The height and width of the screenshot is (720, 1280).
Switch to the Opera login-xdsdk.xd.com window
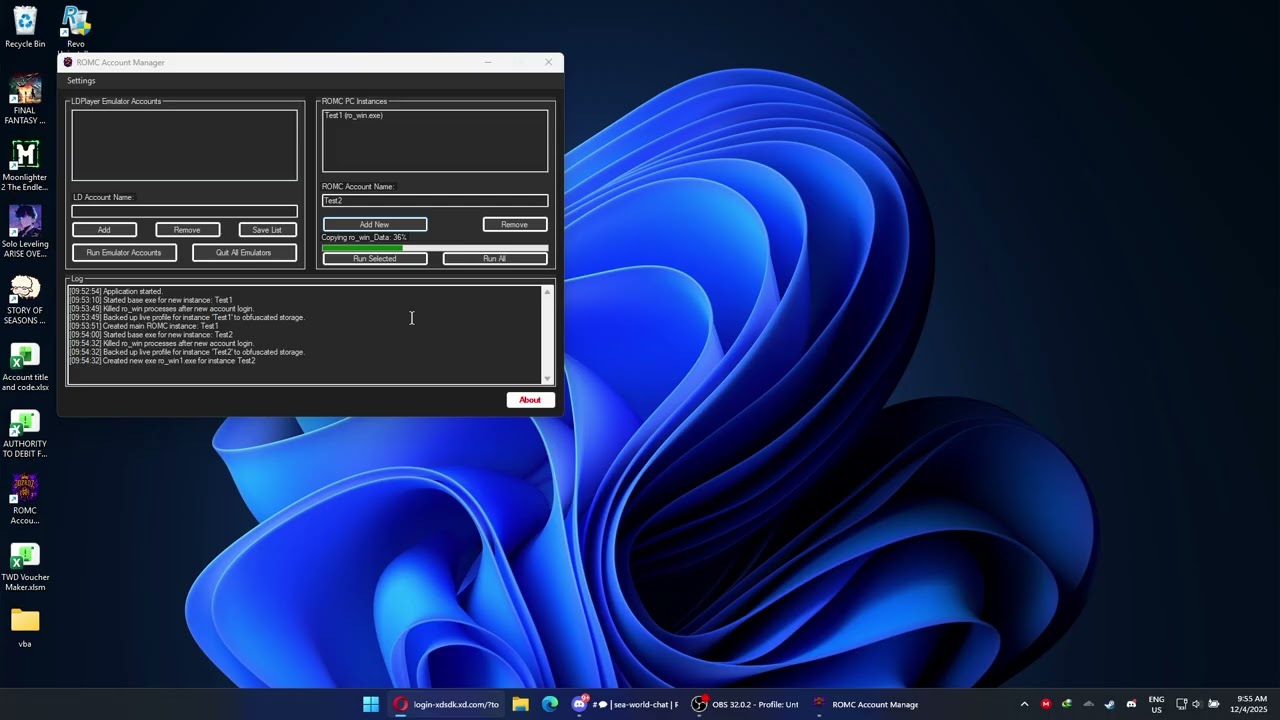pyautogui.click(x=446, y=704)
